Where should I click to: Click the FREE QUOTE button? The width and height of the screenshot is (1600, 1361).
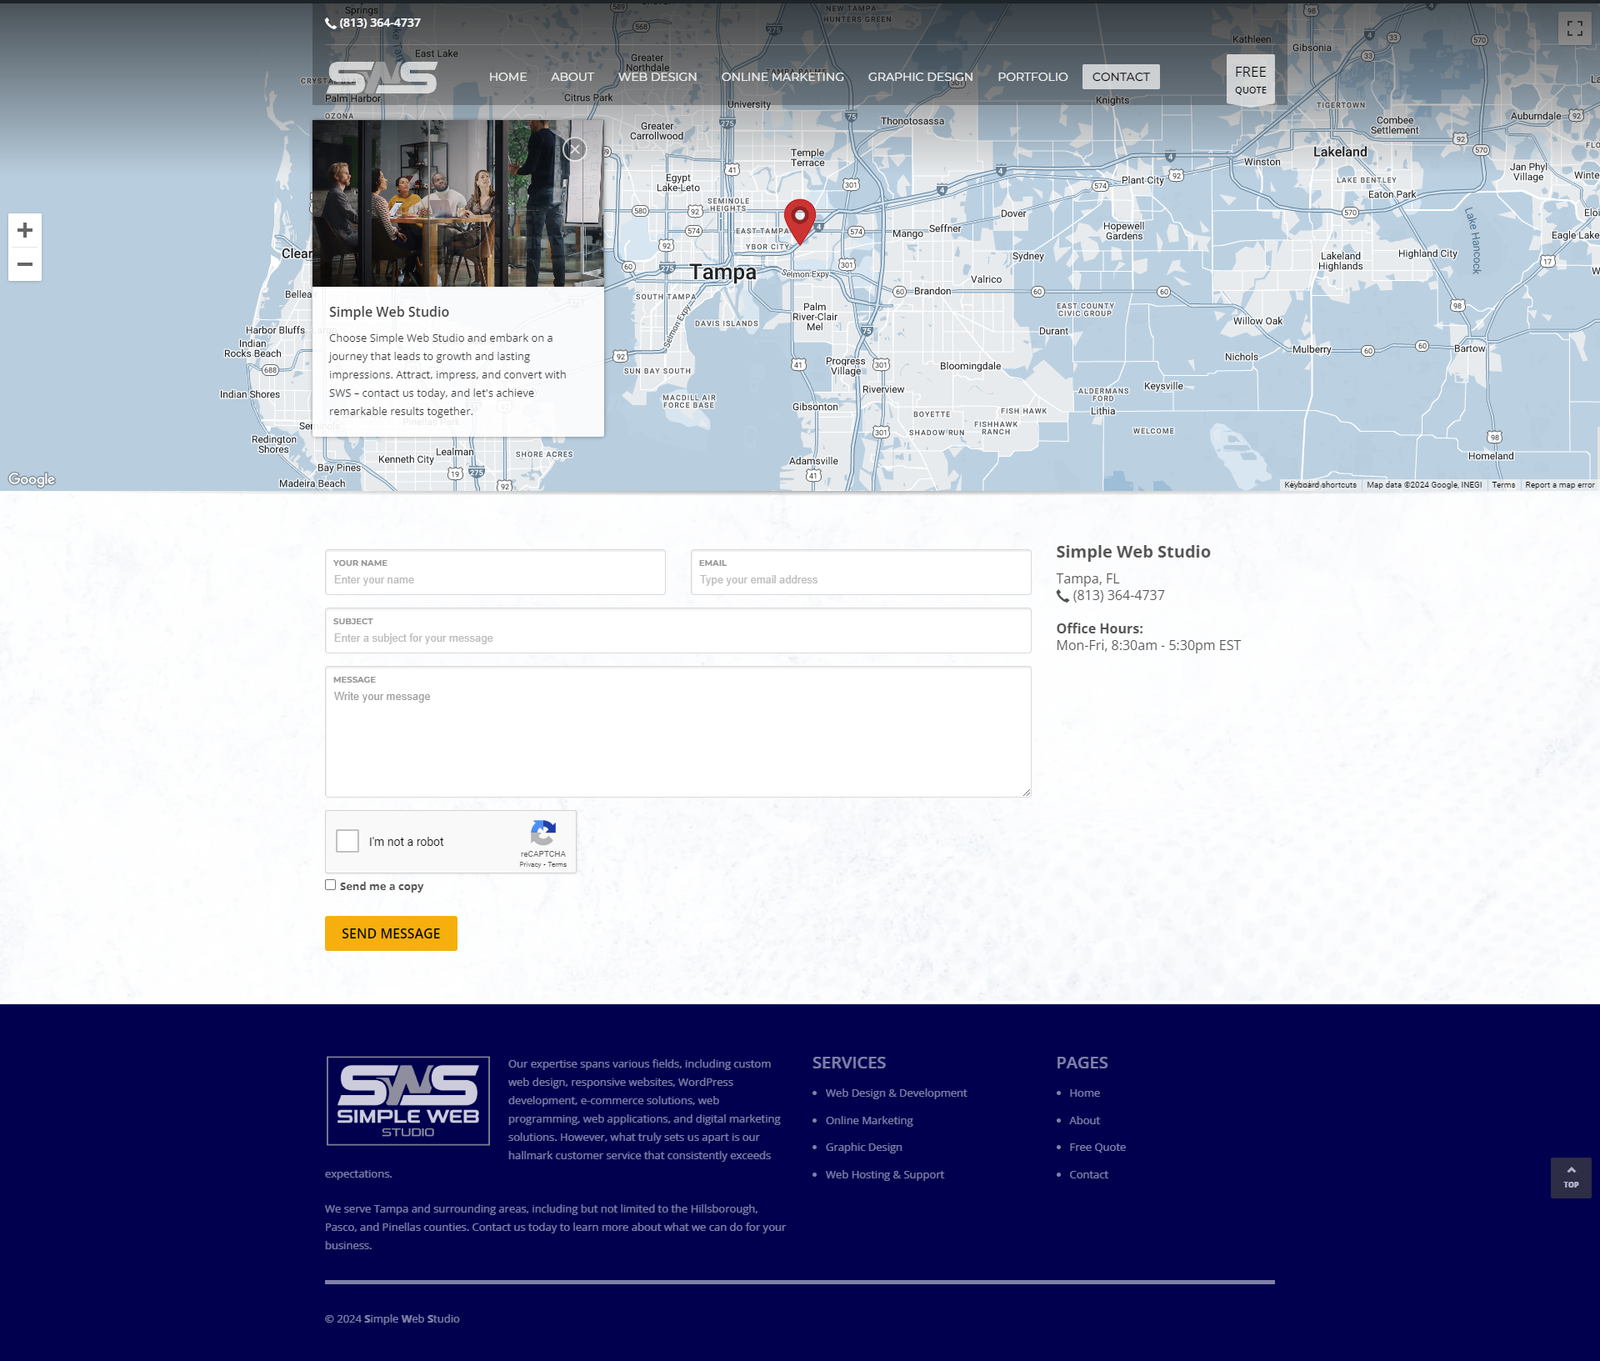(x=1251, y=79)
